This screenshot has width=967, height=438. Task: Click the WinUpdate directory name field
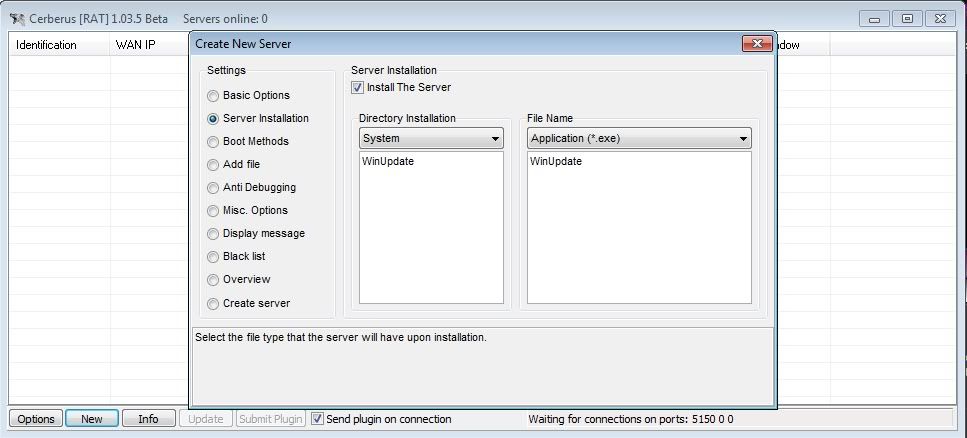click(431, 227)
